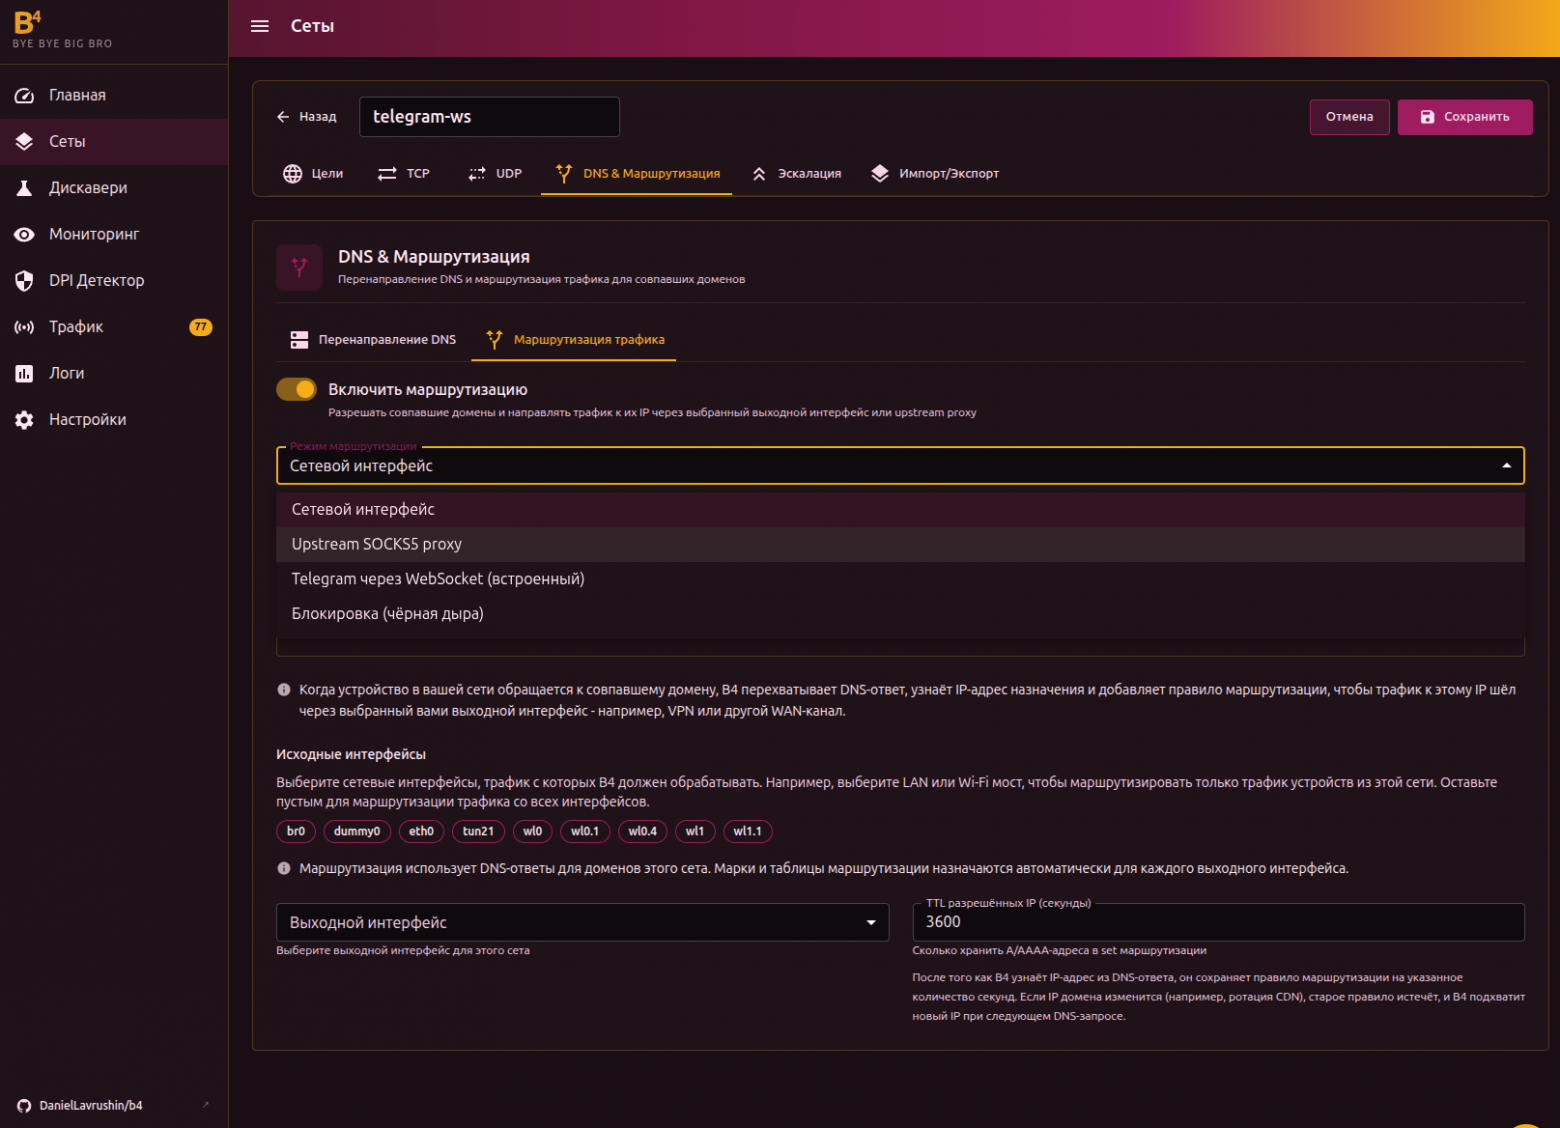The width and height of the screenshot is (1560, 1128).
Task: Go back with the Назад button
Action: pos(307,117)
